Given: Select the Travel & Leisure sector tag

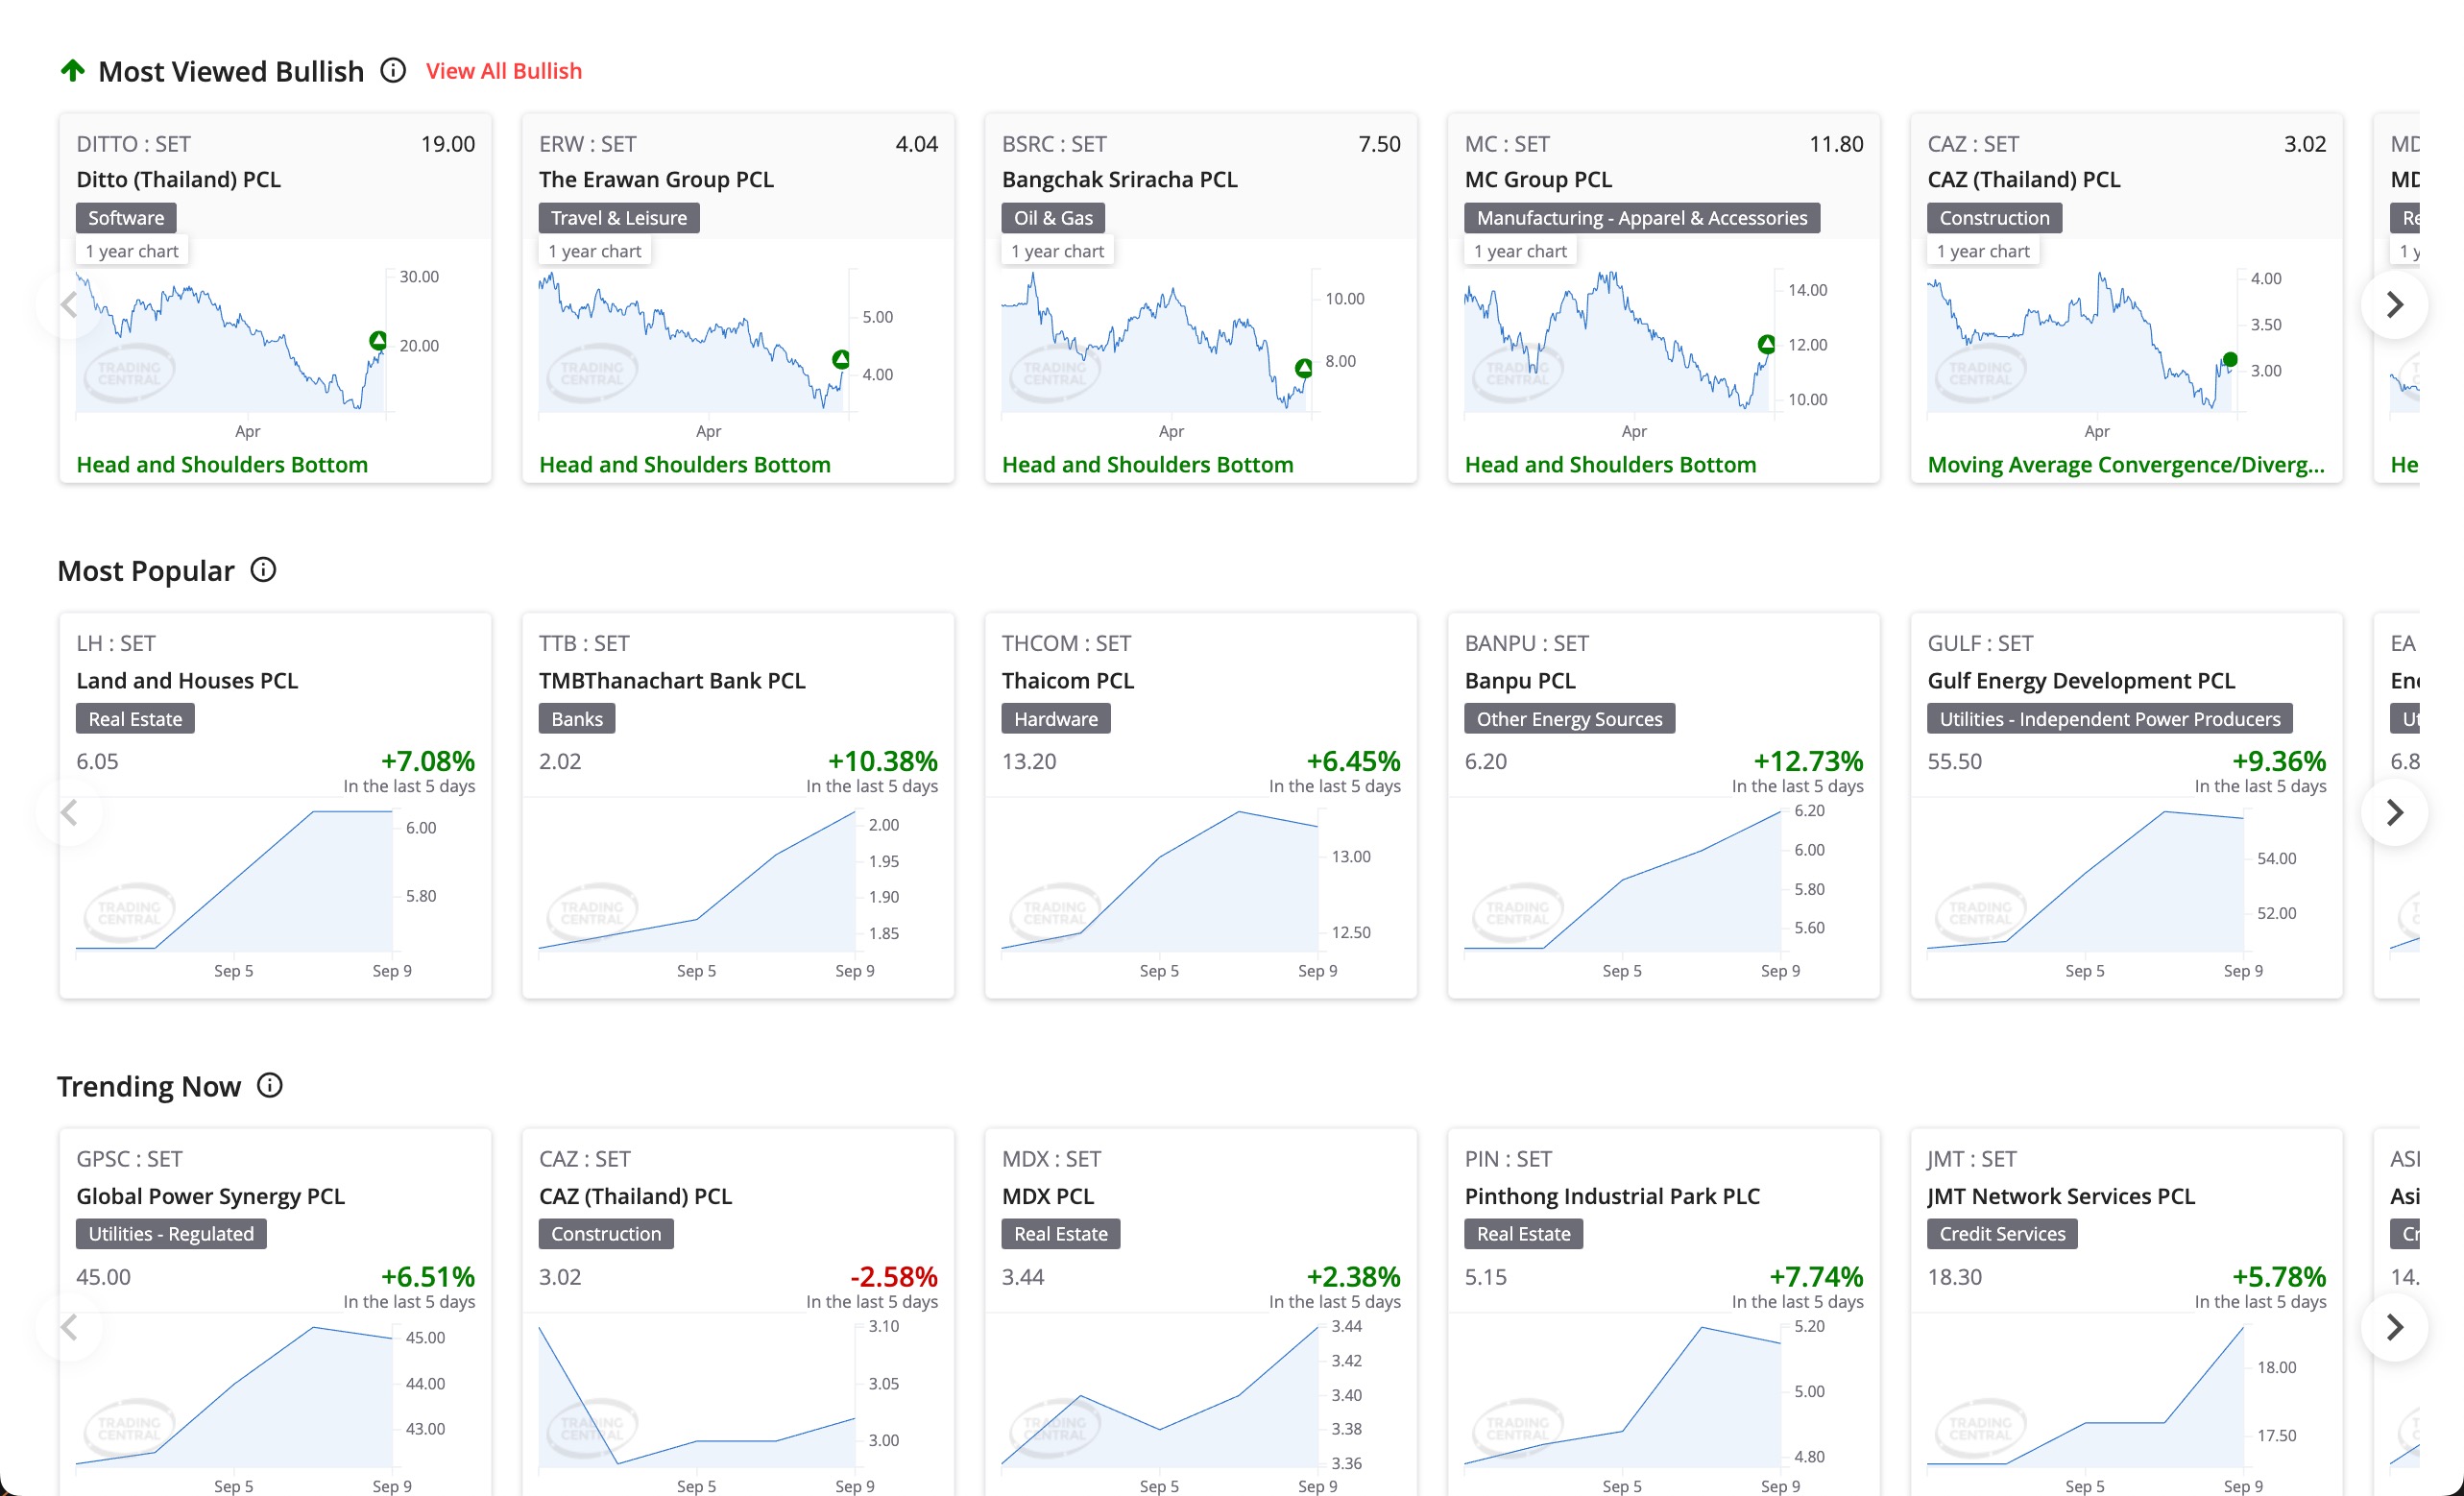Looking at the screenshot, I should pos(619,218).
